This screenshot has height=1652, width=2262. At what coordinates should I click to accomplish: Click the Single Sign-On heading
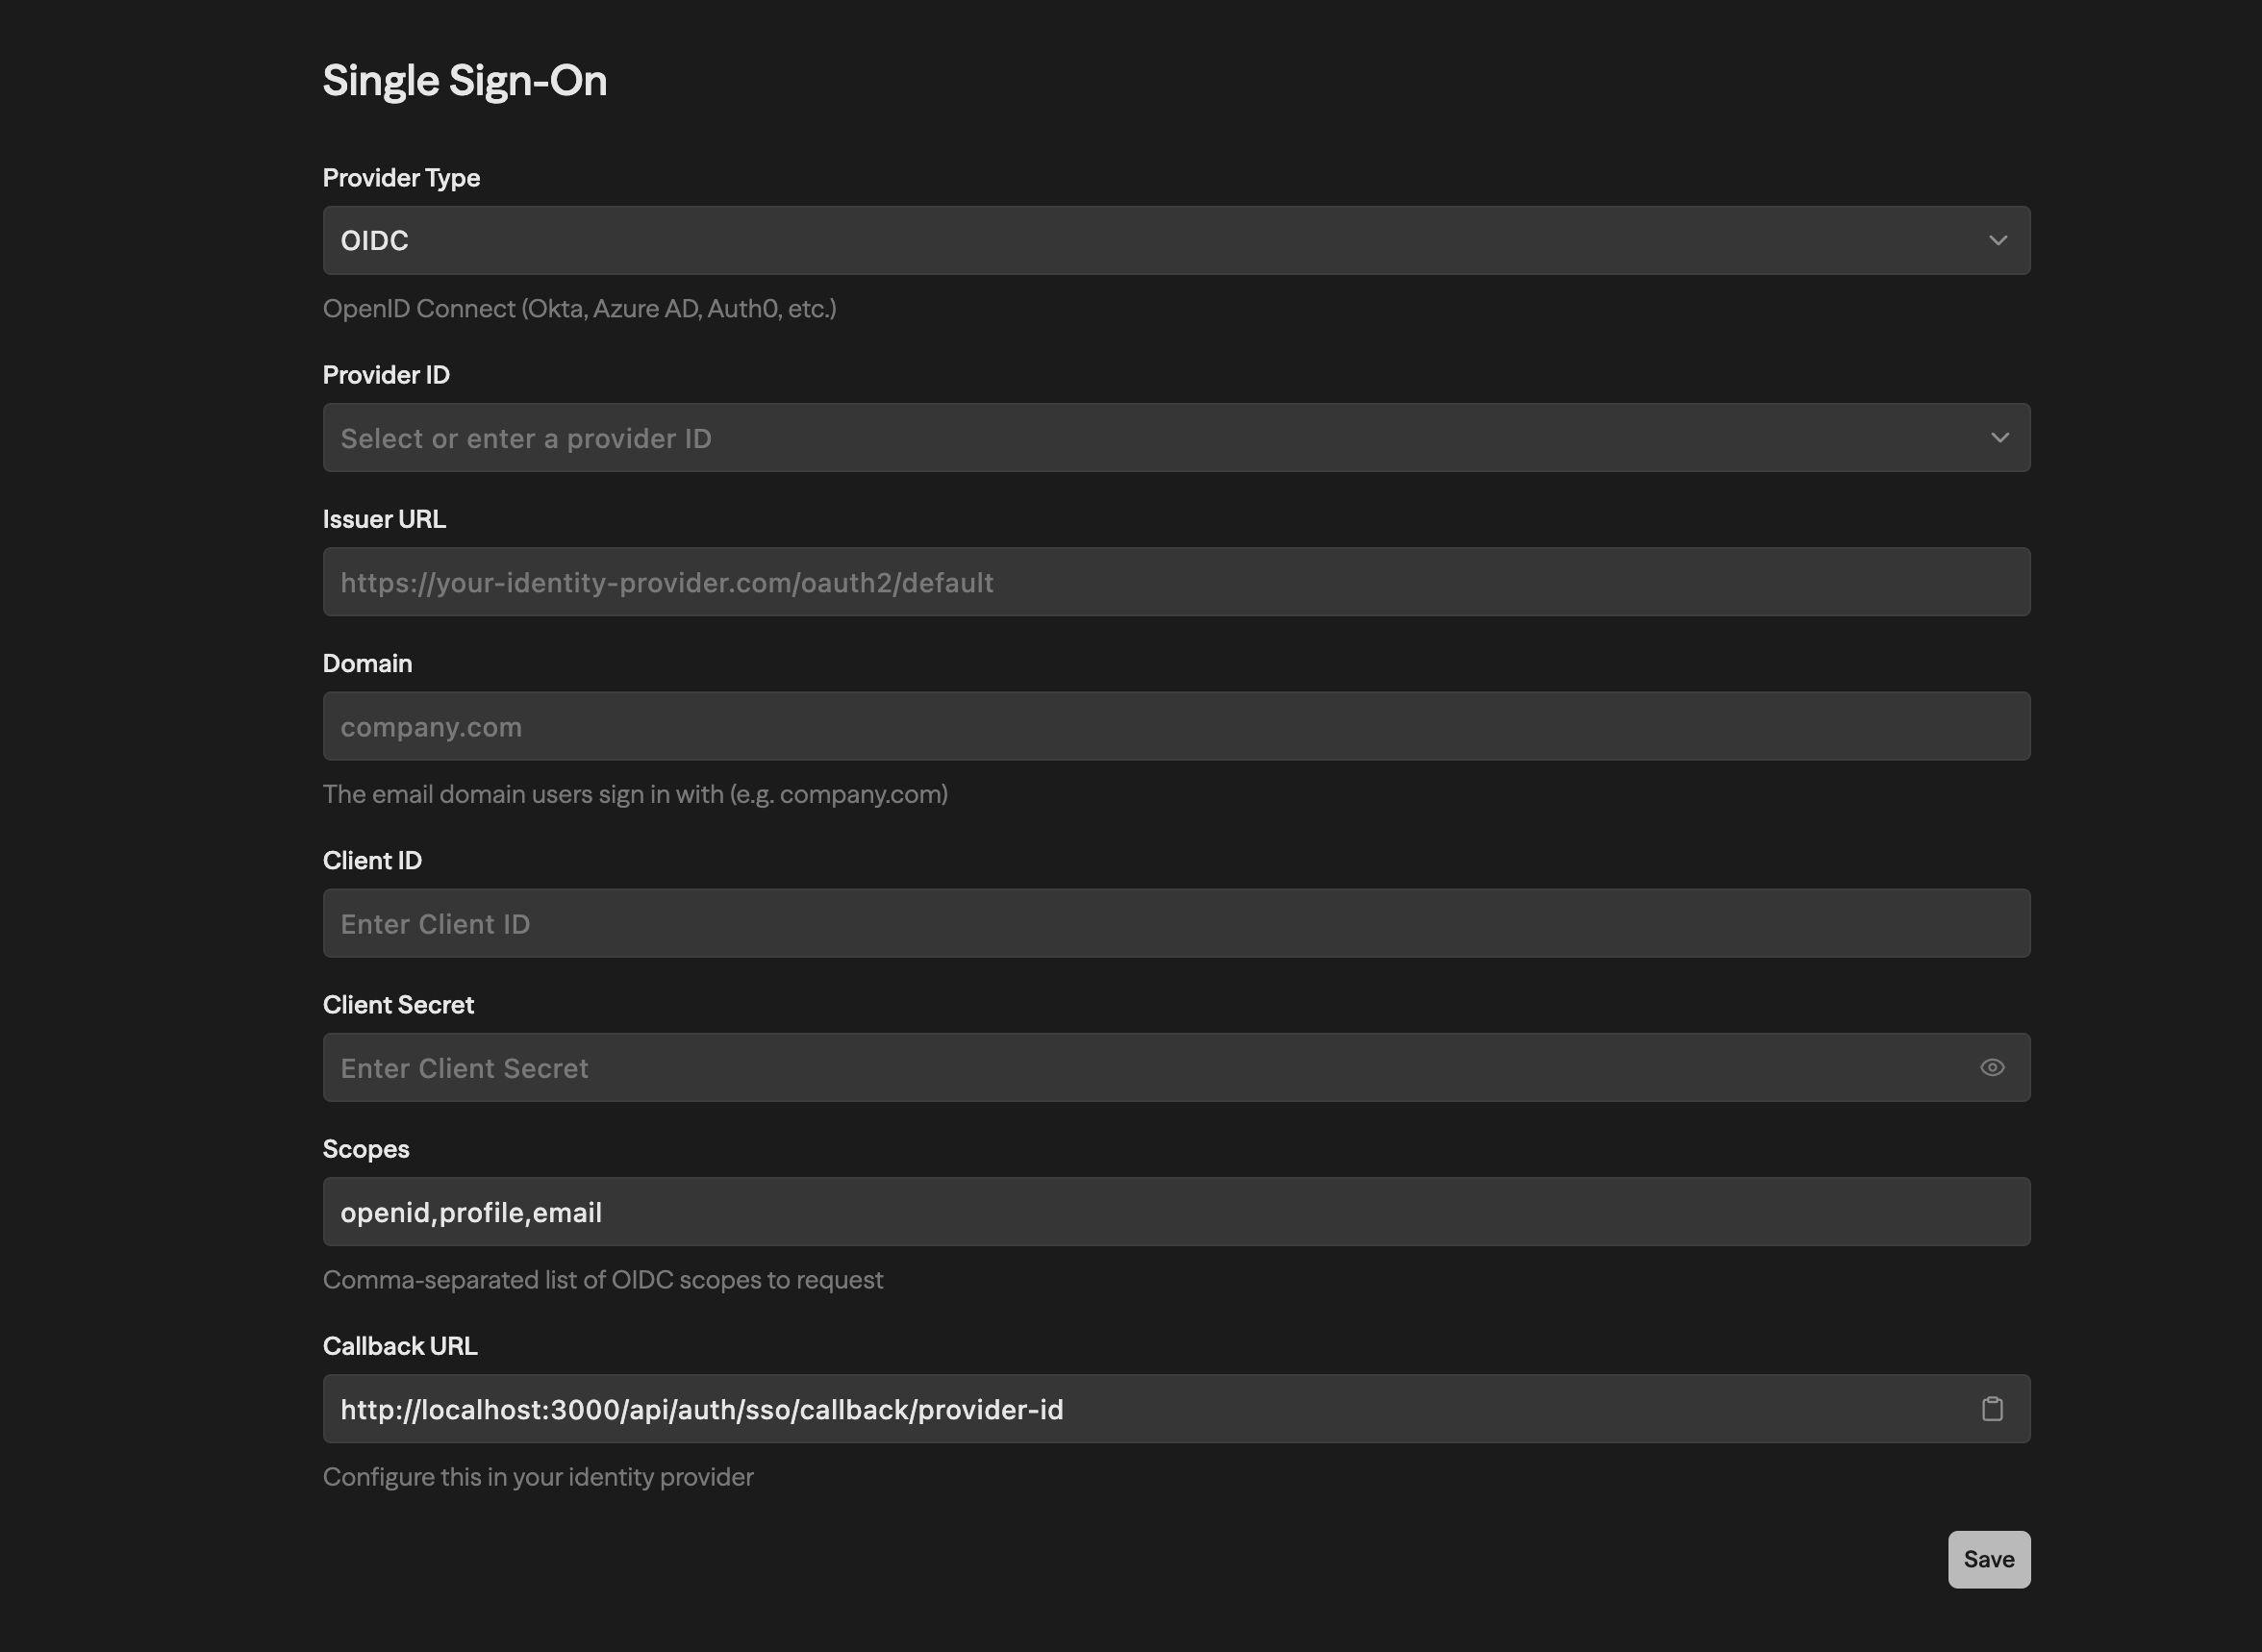coord(465,79)
